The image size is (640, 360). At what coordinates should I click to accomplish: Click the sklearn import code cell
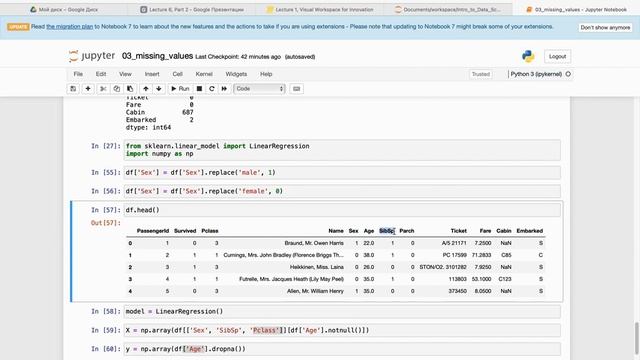point(342,150)
